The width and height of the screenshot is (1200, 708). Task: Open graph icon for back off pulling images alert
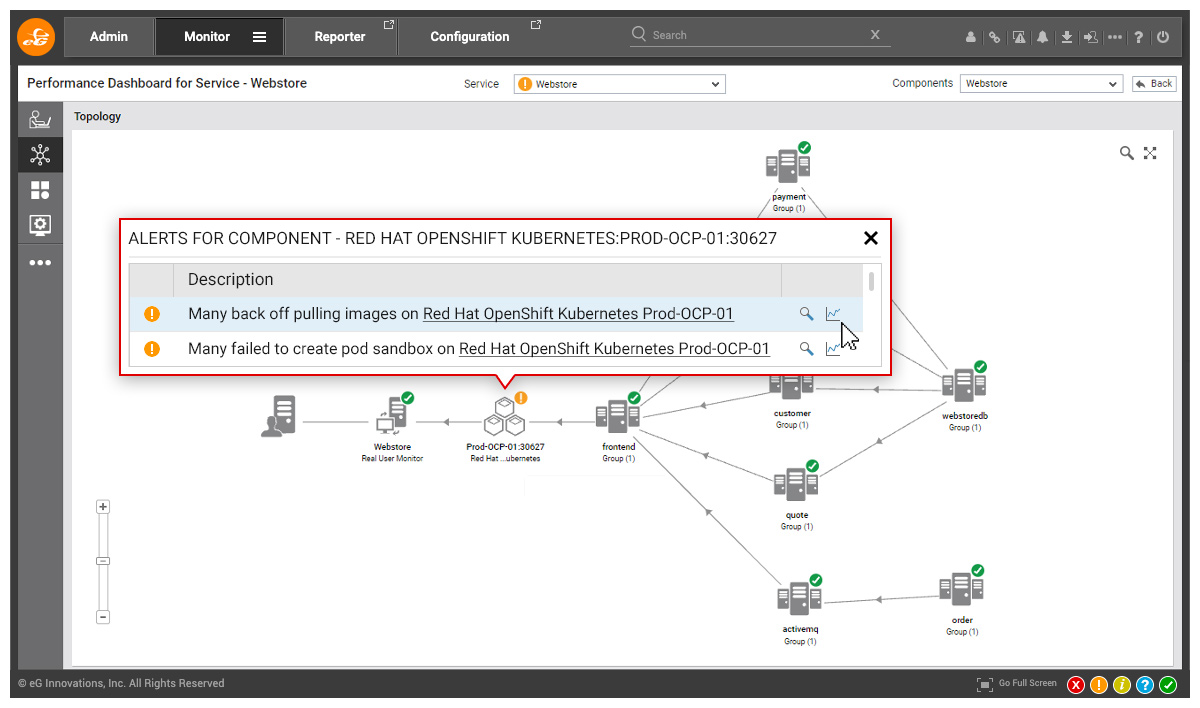833,314
